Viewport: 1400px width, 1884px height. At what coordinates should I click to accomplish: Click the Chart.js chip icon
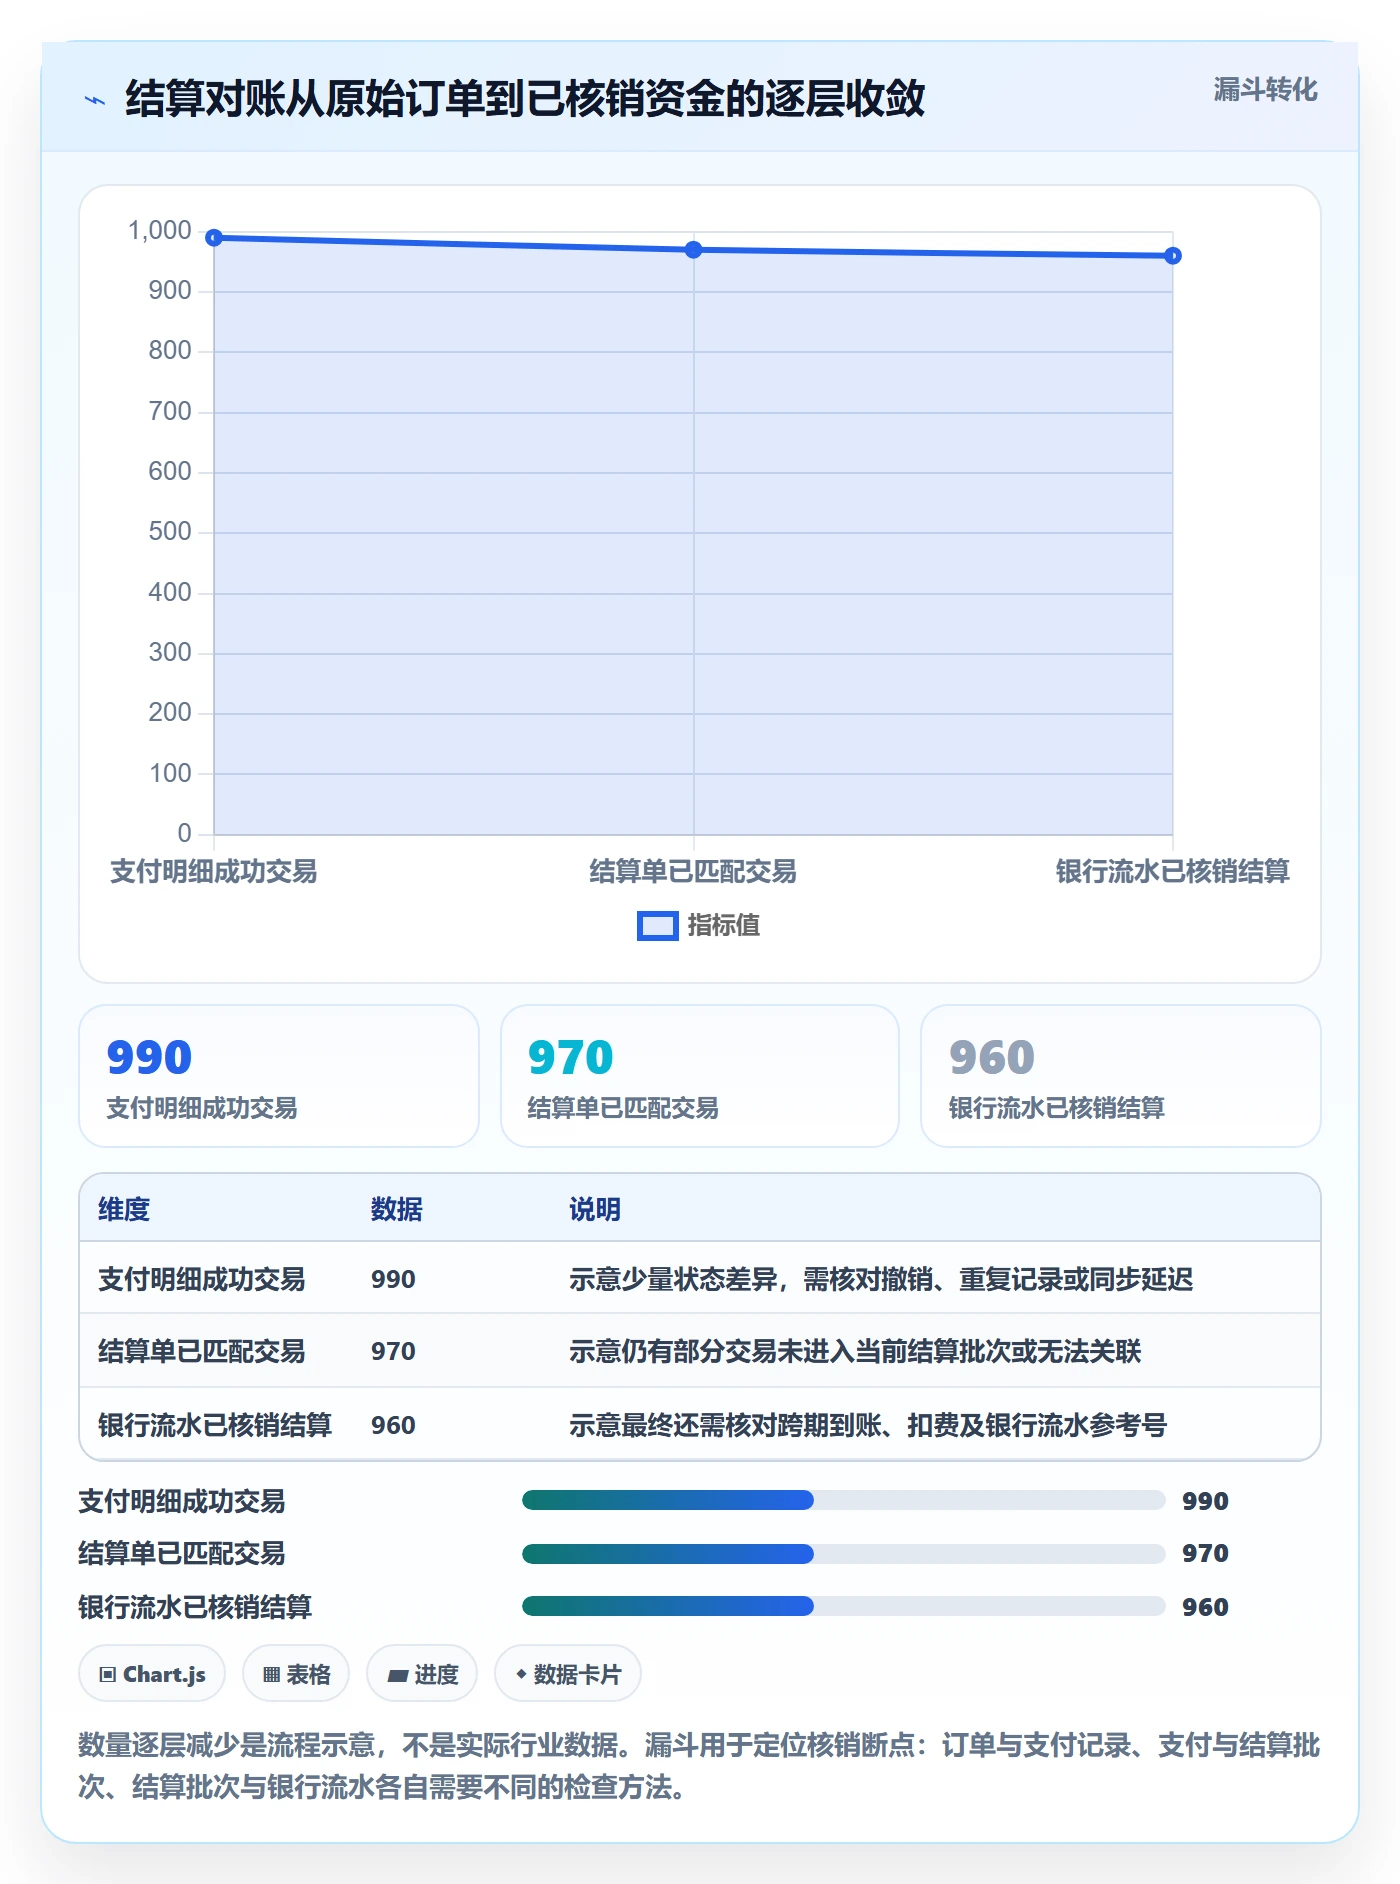point(108,1674)
